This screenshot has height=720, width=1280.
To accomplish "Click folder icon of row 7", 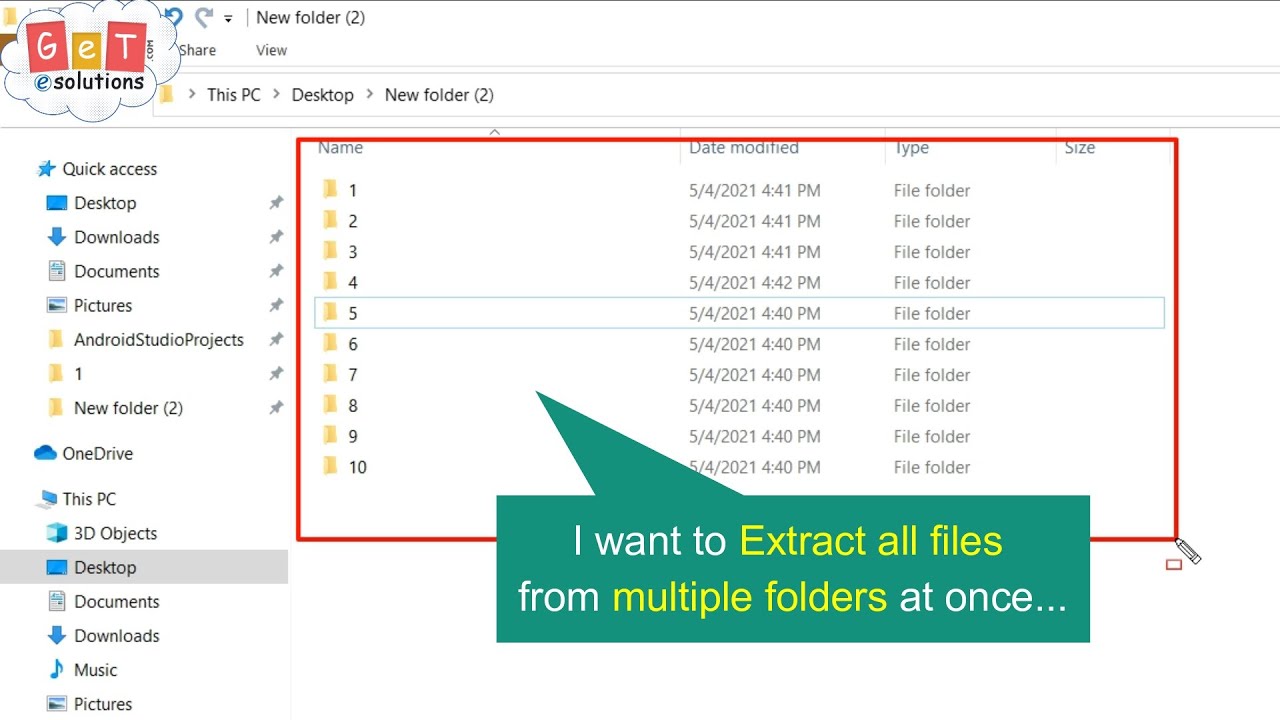I will coord(330,373).
